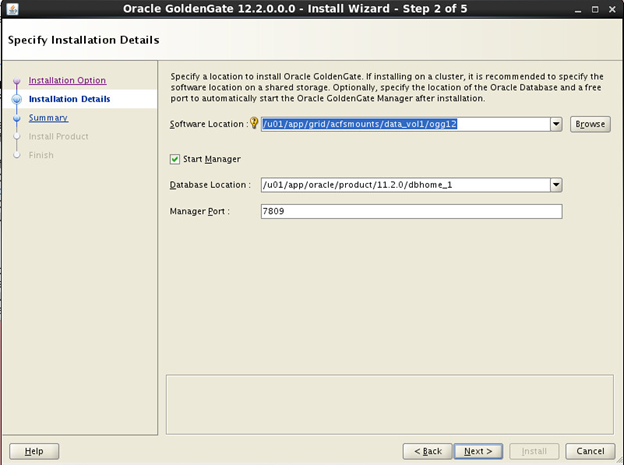This screenshot has height=465, width=624.
Task: Click the 'Manager Port :' label
Action: pos(199,211)
